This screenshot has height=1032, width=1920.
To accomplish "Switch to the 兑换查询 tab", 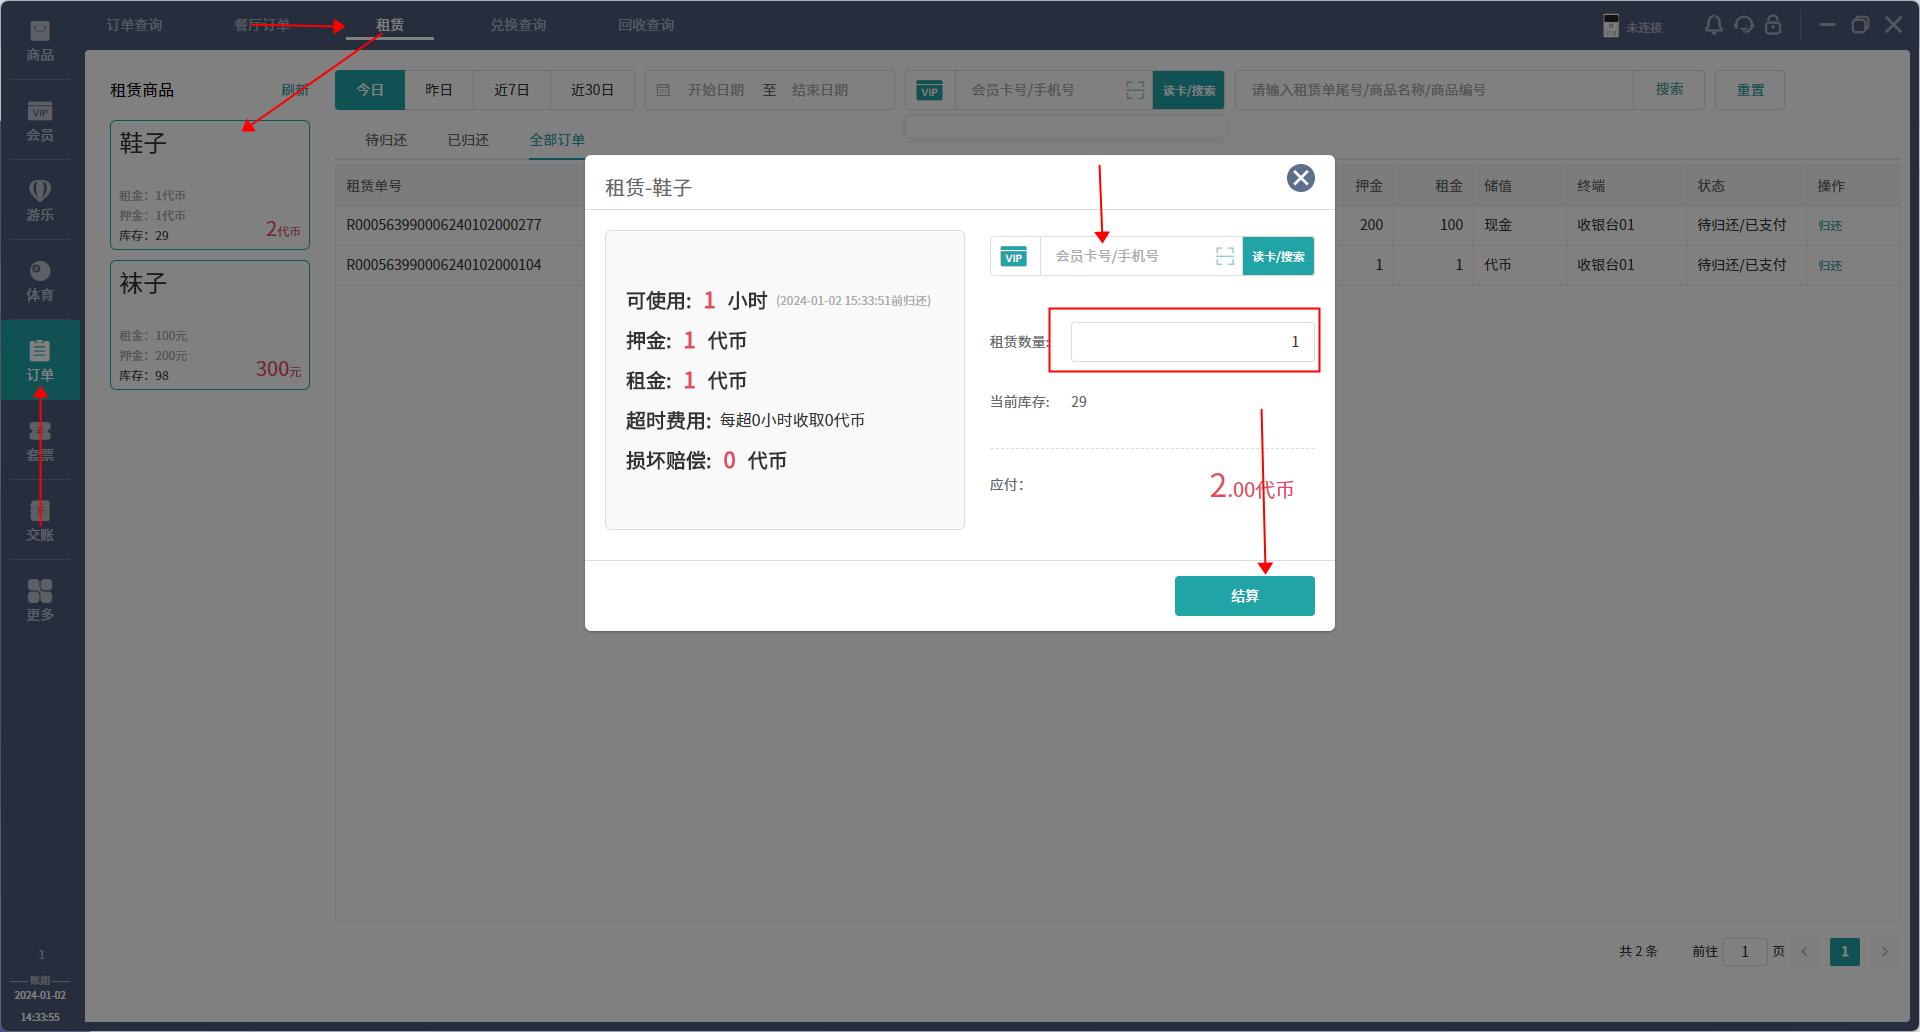I will (518, 25).
